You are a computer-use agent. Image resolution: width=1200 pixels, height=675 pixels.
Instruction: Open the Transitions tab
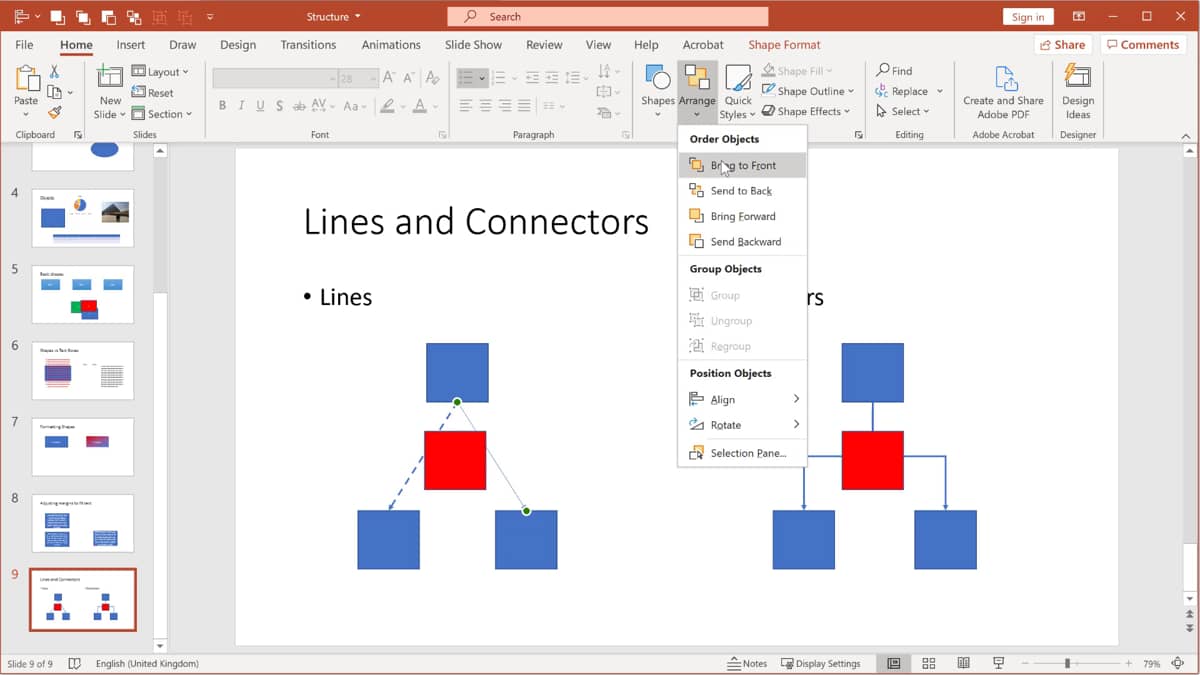click(x=308, y=45)
